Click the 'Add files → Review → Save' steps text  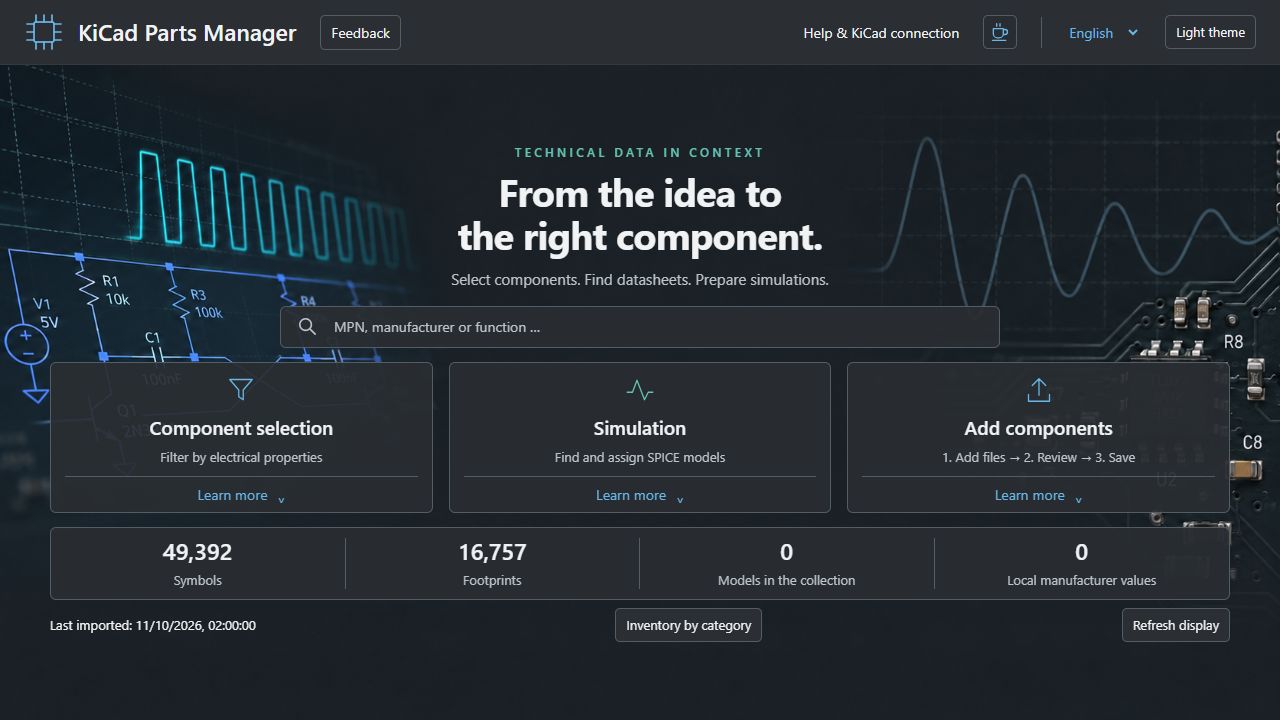[x=1038, y=457]
